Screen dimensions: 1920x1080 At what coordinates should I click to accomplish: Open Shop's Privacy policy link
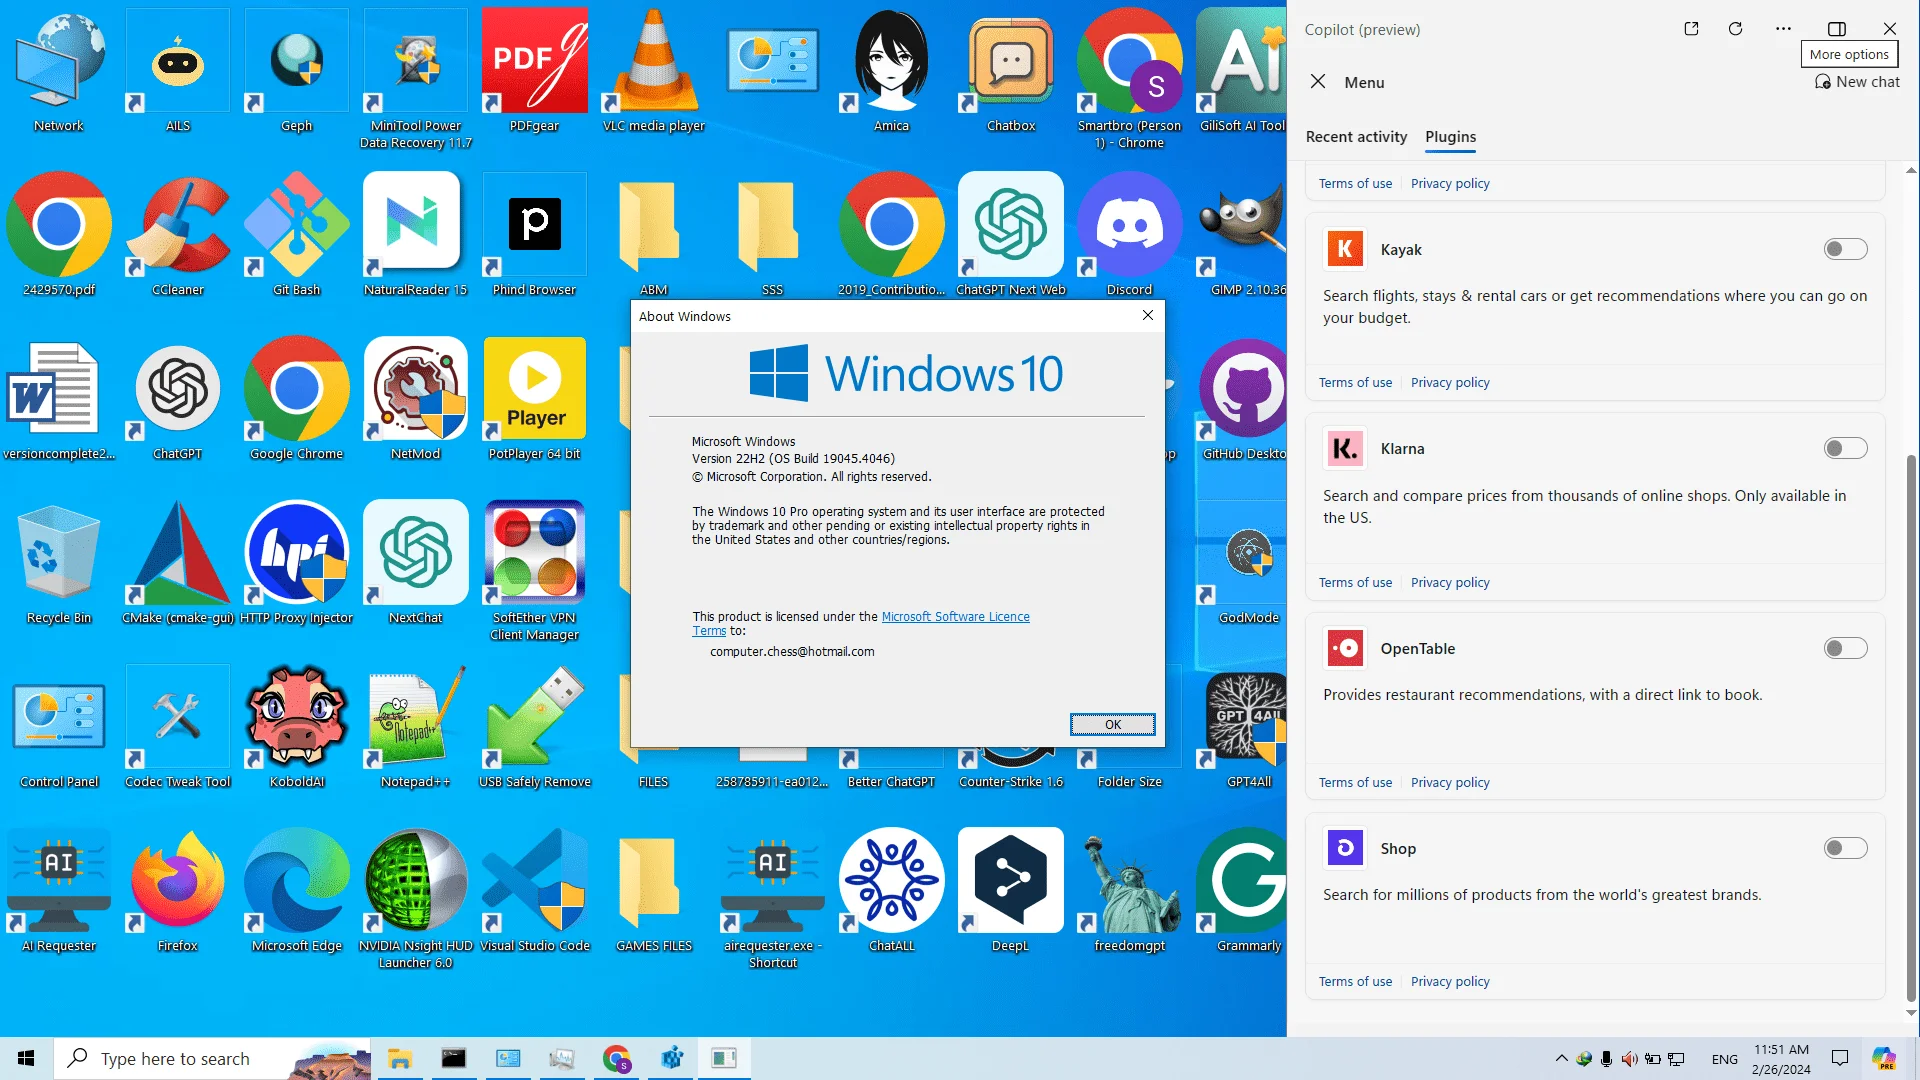[x=1450, y=982]
